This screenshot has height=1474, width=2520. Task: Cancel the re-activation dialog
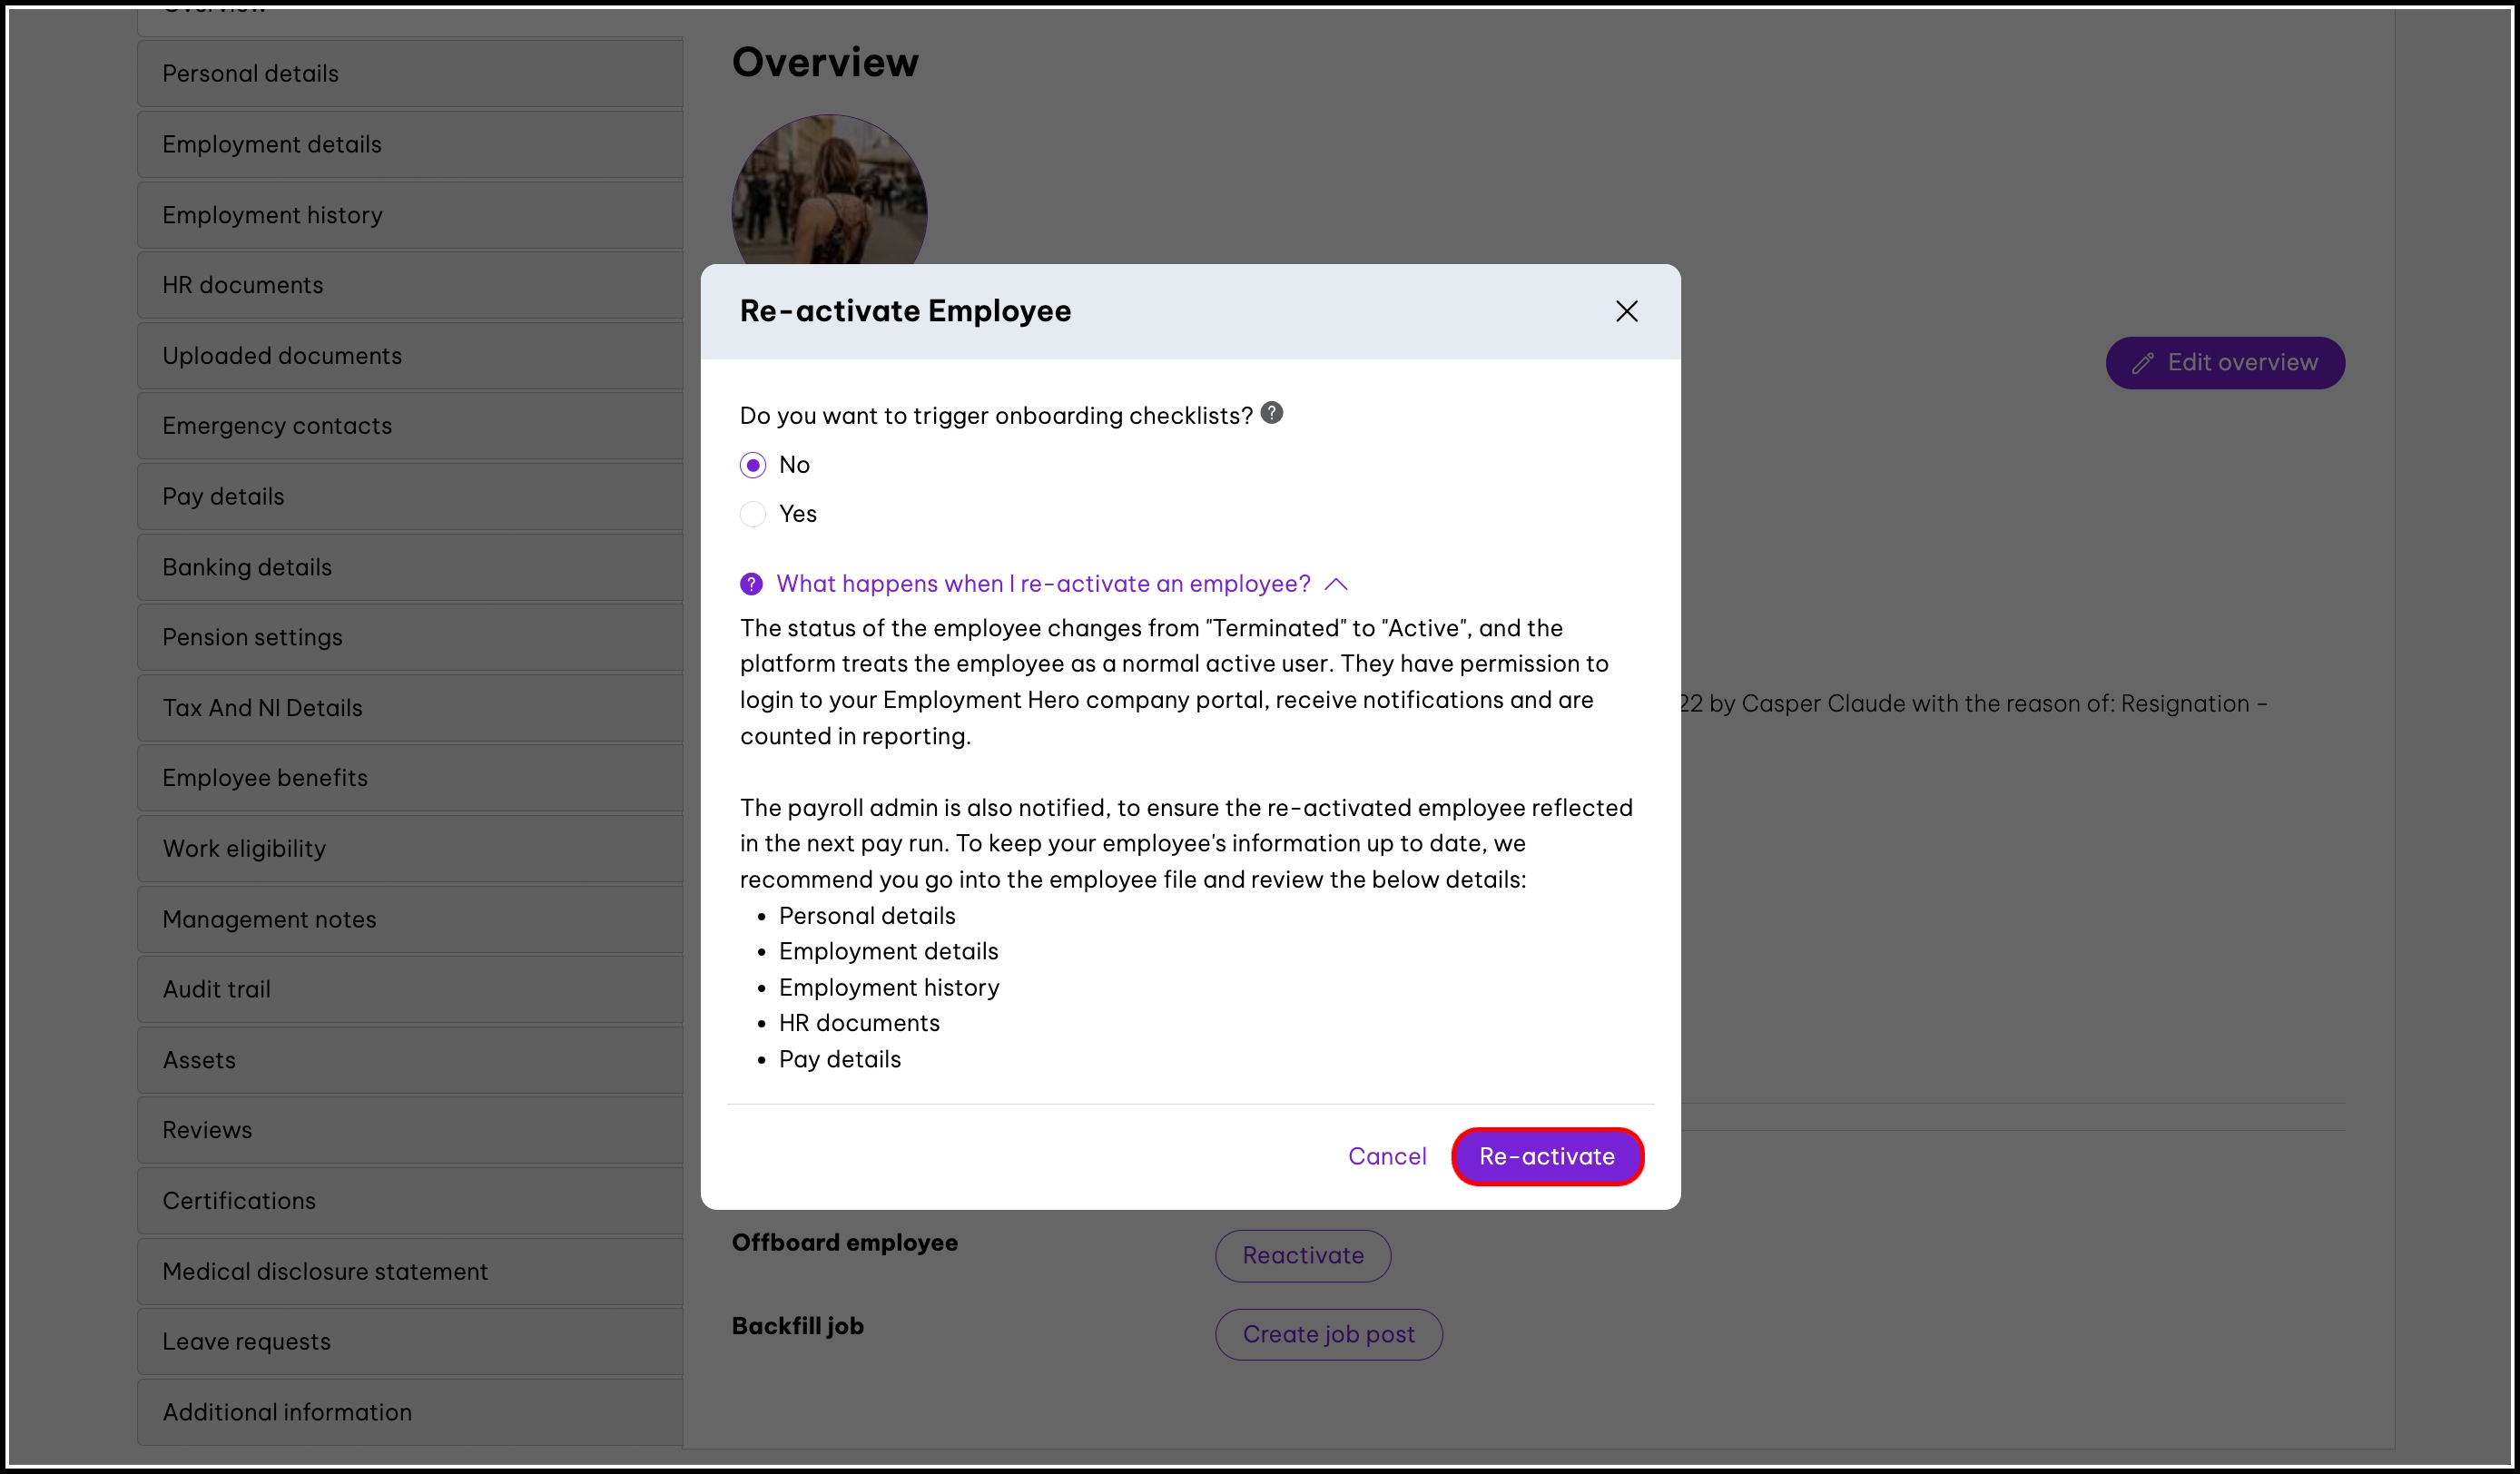1386,1156
